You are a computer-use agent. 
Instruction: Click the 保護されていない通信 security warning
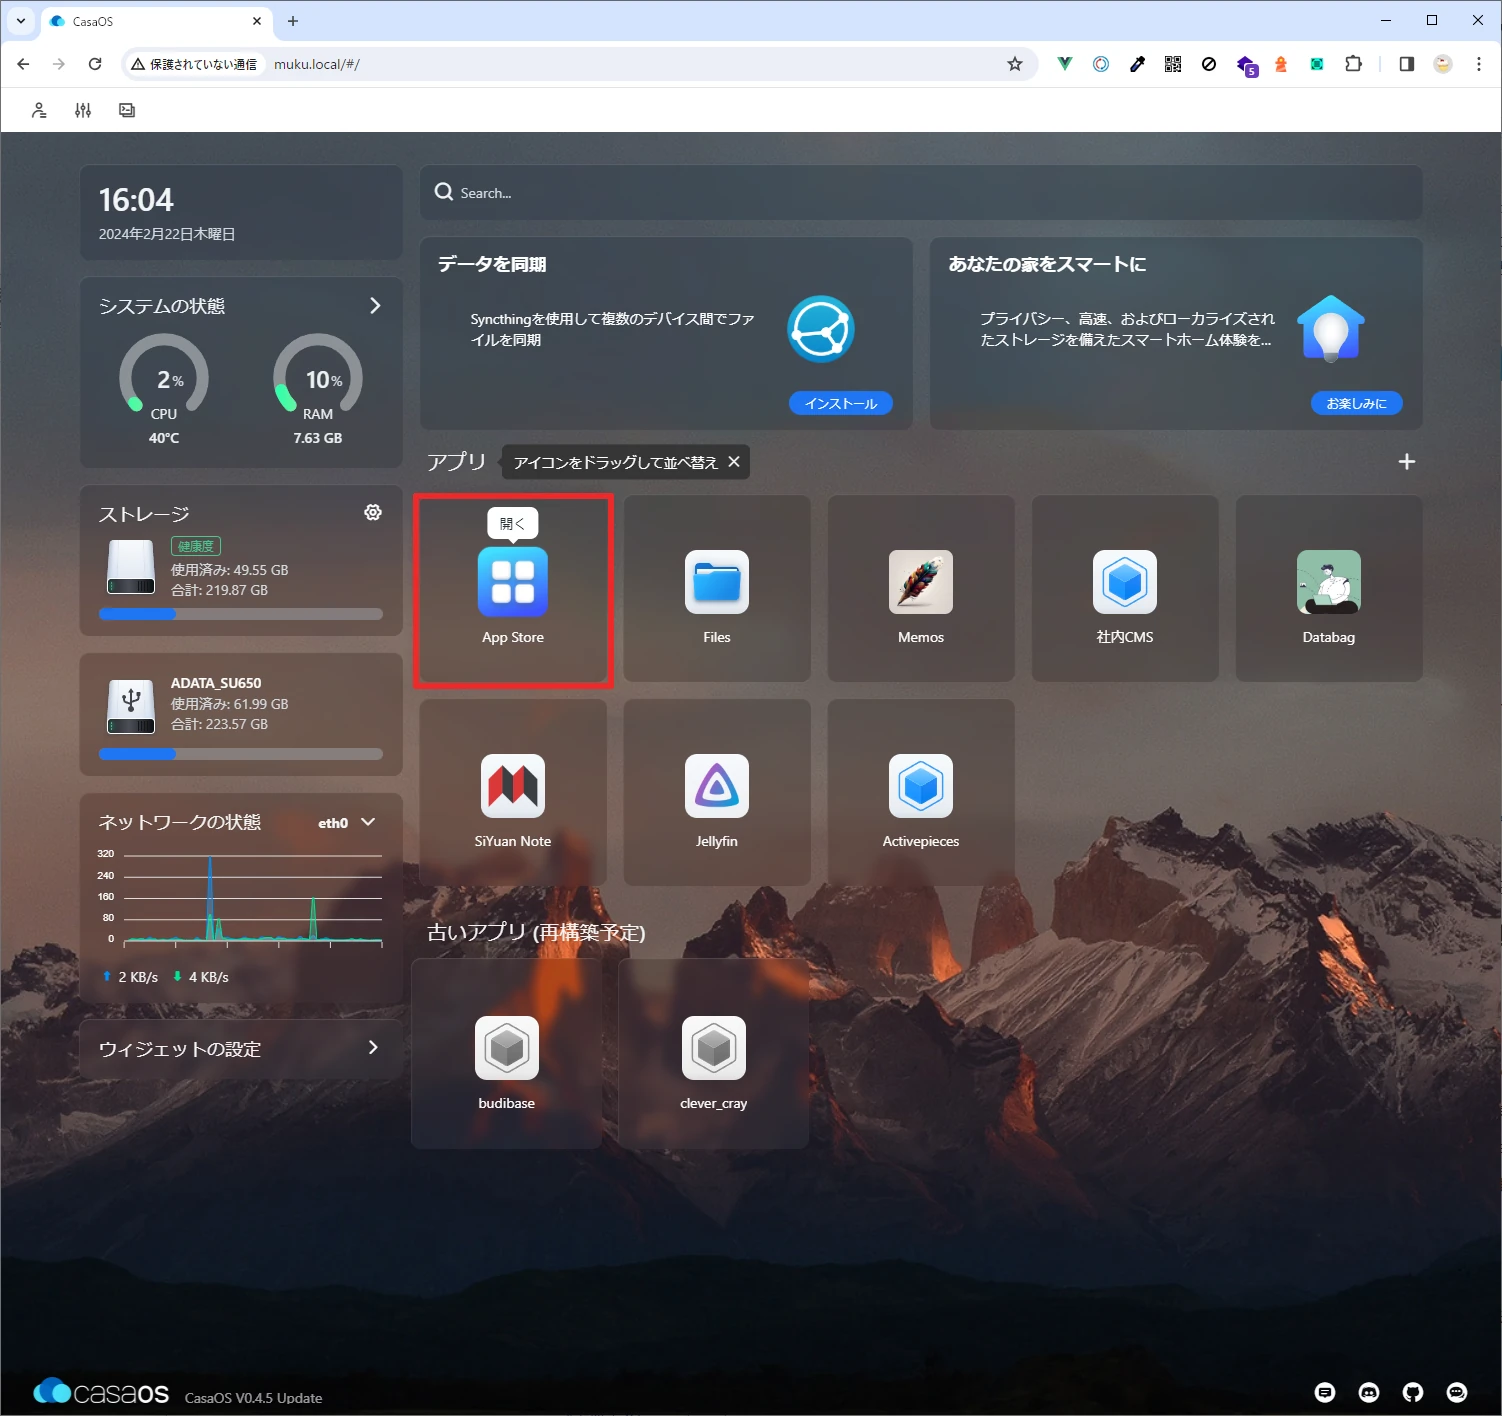click(194, 64)
